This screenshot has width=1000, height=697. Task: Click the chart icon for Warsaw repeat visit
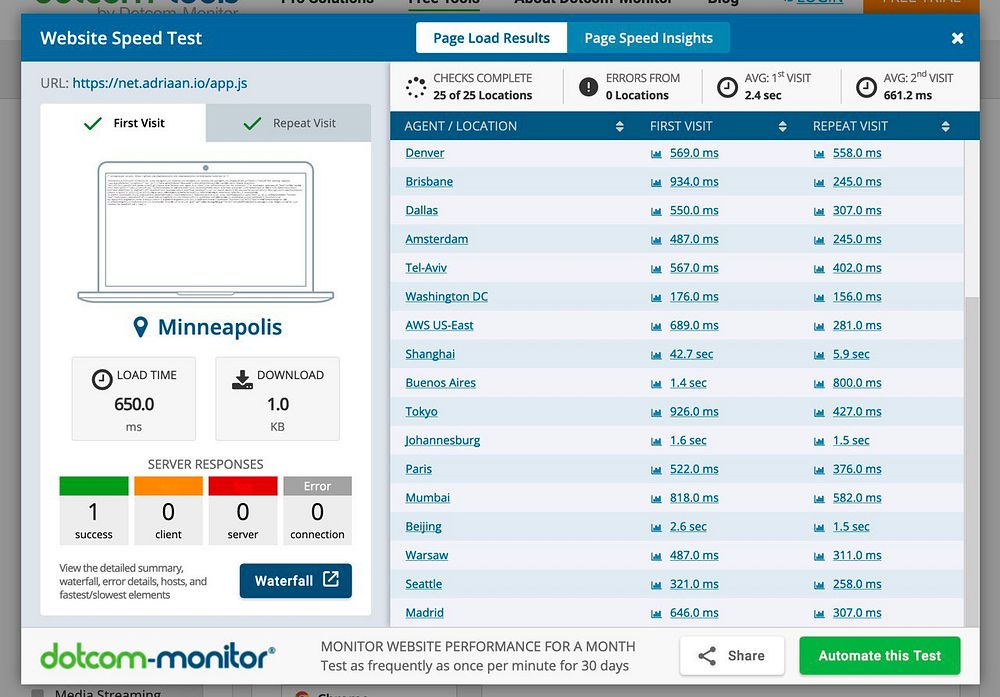819,555
